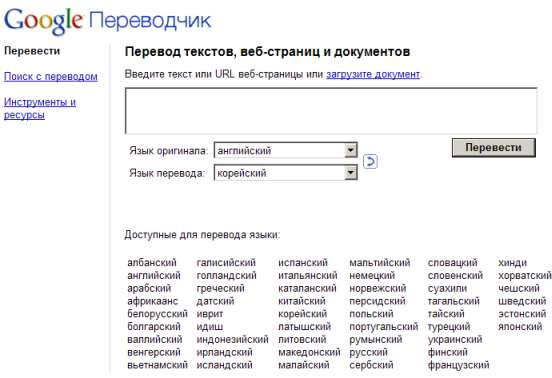
Task: Click итальянский in the language list
Action: tap(308, 276)
